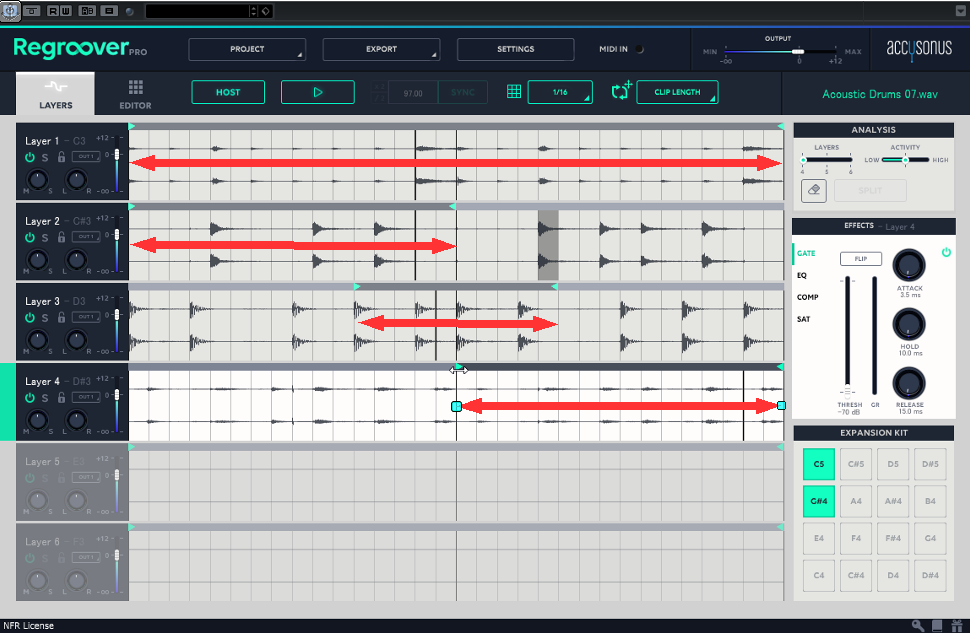
Task: Open Layer 1 OUT 1 output selector
Action: (86, 157)
